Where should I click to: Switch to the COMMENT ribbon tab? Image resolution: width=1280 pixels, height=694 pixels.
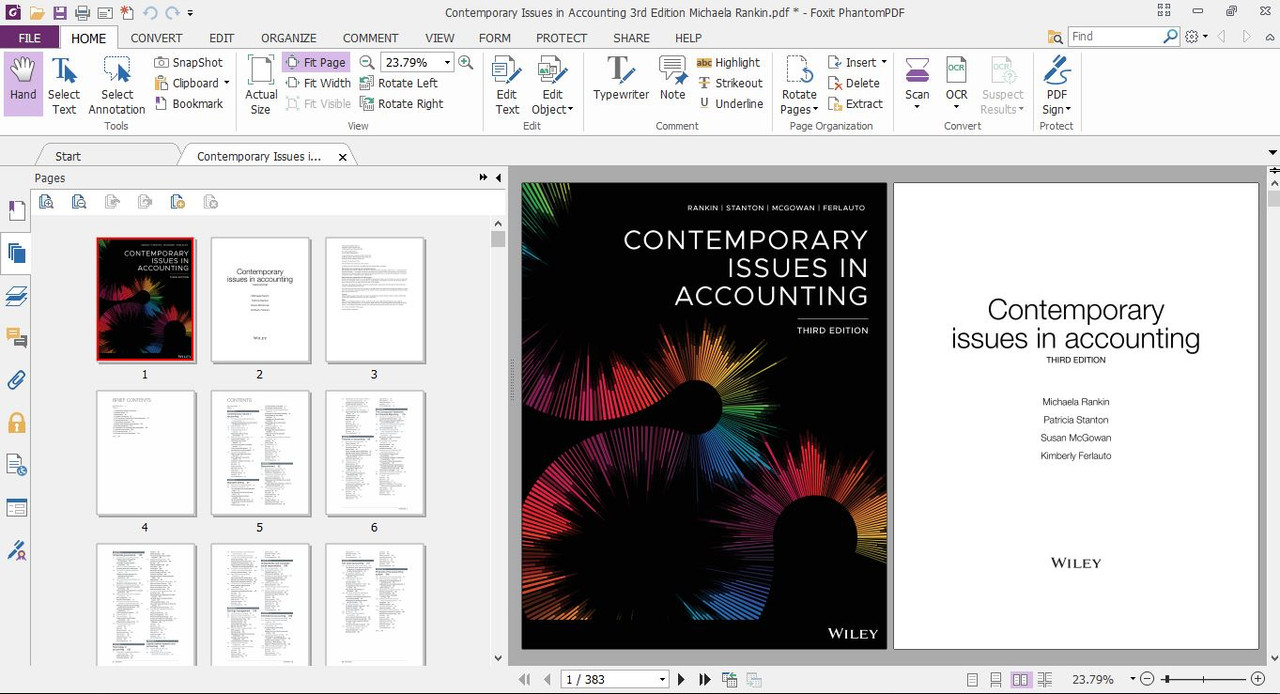point(371,38)
